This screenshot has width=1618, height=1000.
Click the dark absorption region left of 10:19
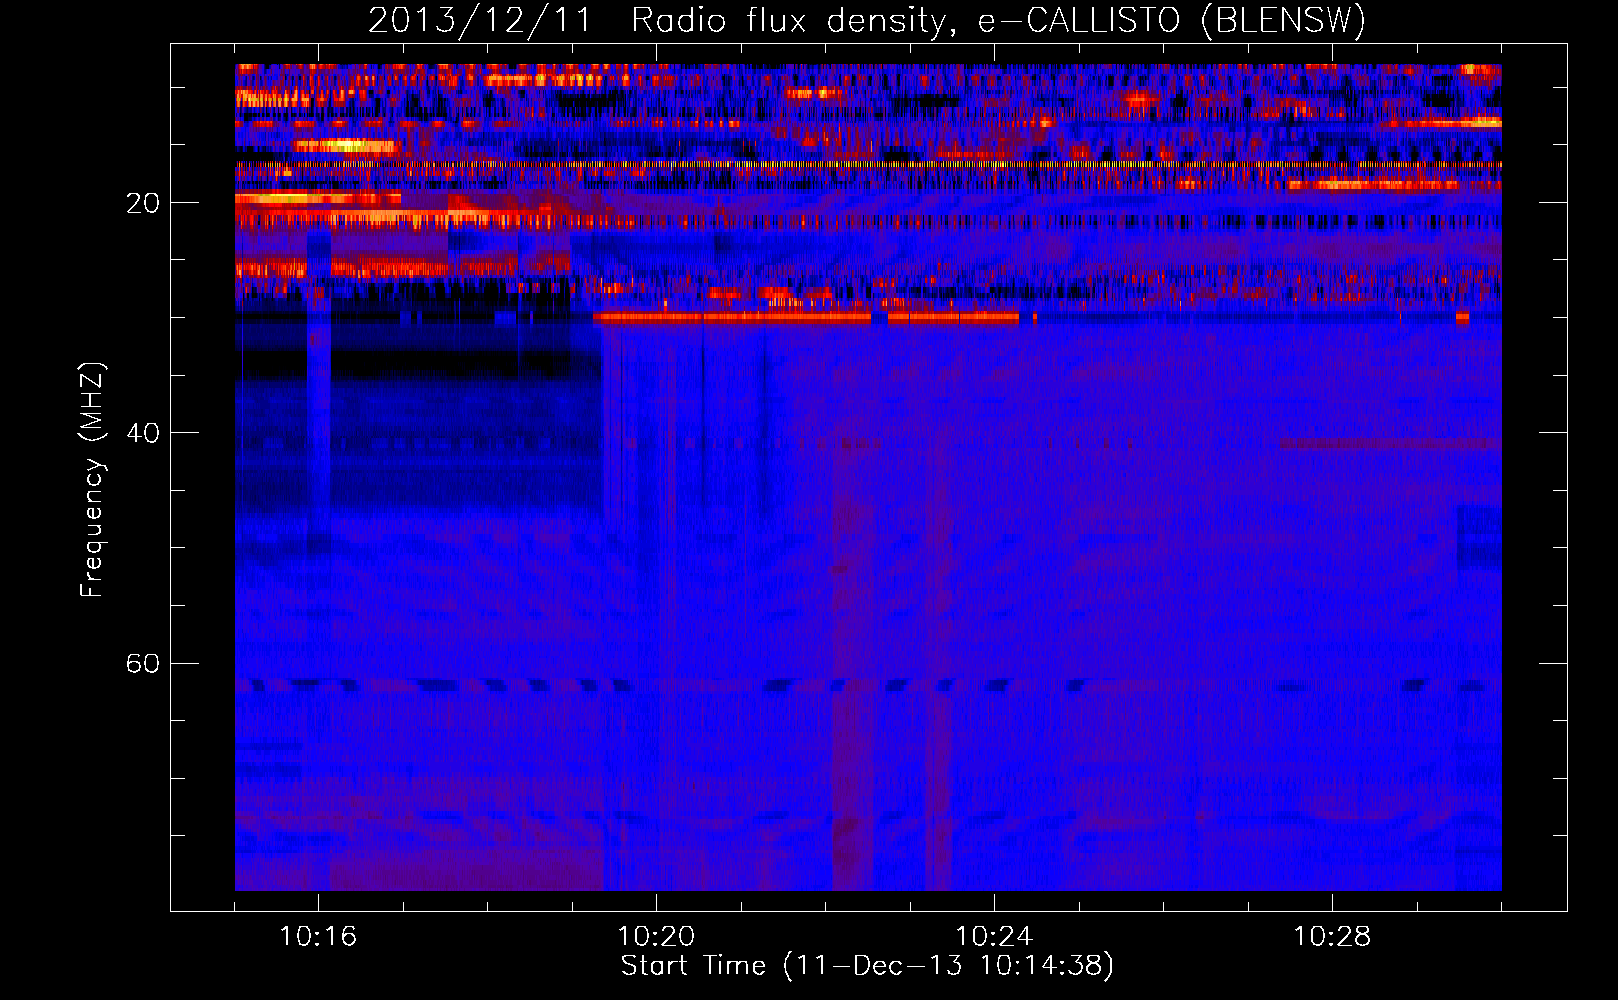click(x=420, y=415)
